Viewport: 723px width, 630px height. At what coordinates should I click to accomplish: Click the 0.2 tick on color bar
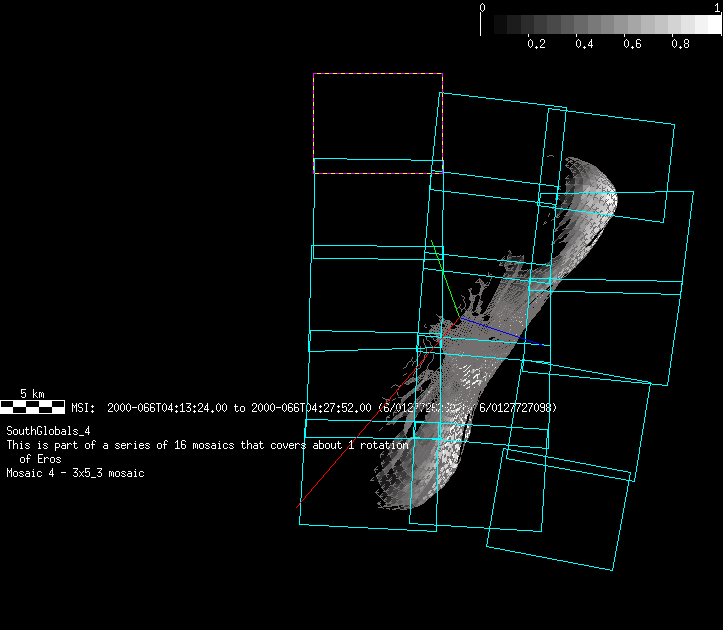[x=536, y=44]
